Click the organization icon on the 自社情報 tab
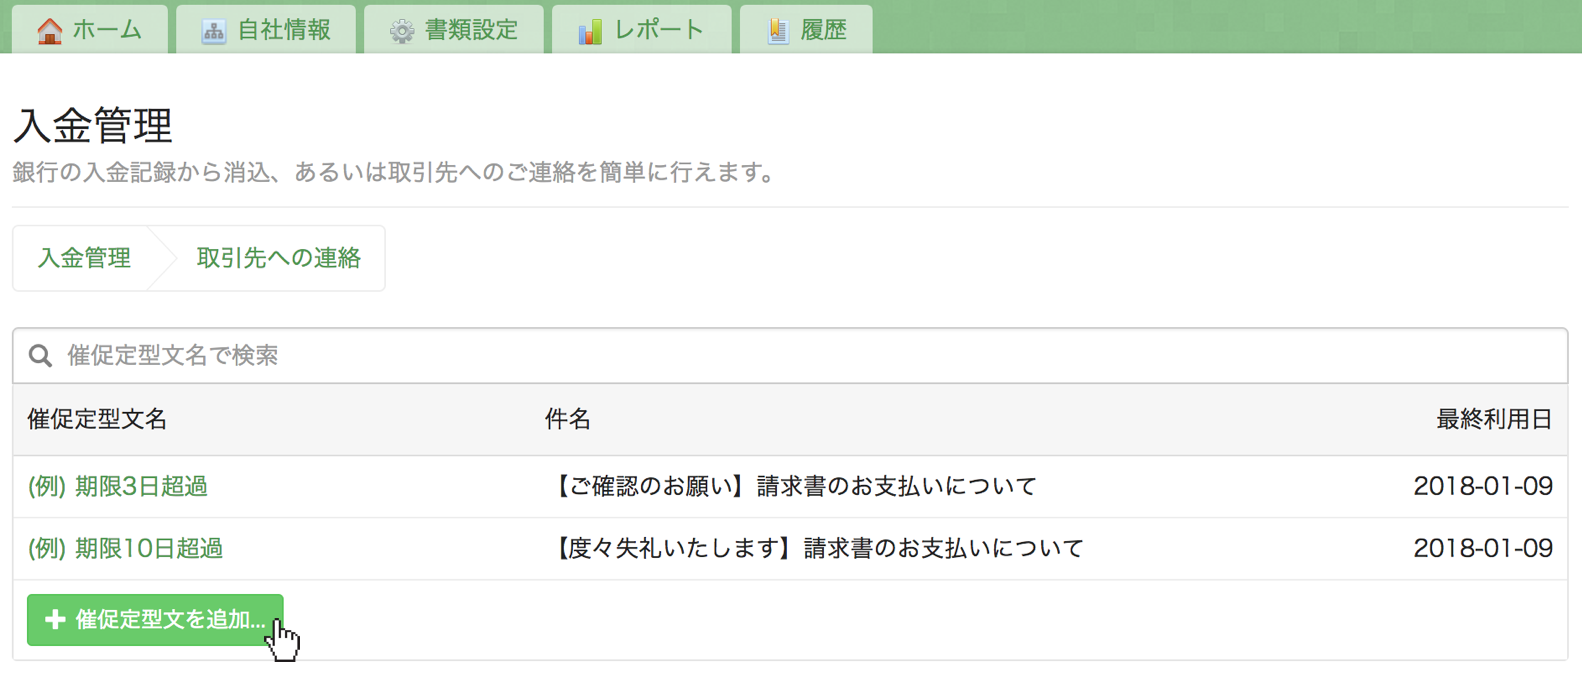Viewport: 1582px width, 684px height. click(x=213, y=31)
